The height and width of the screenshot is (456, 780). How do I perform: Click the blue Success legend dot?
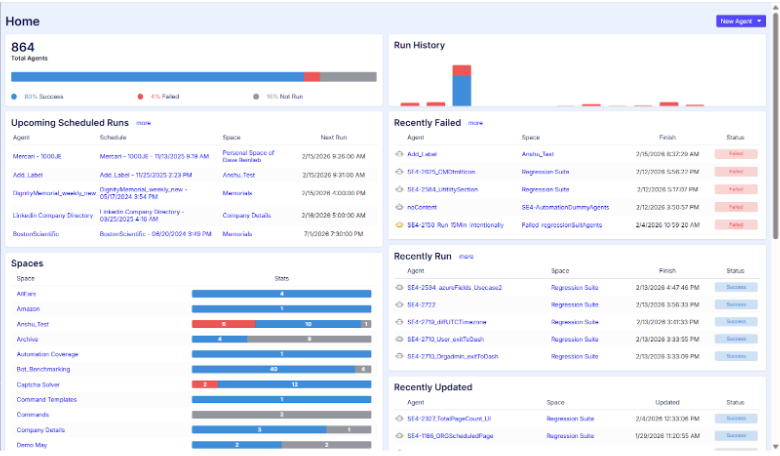(x=14, y=97)
